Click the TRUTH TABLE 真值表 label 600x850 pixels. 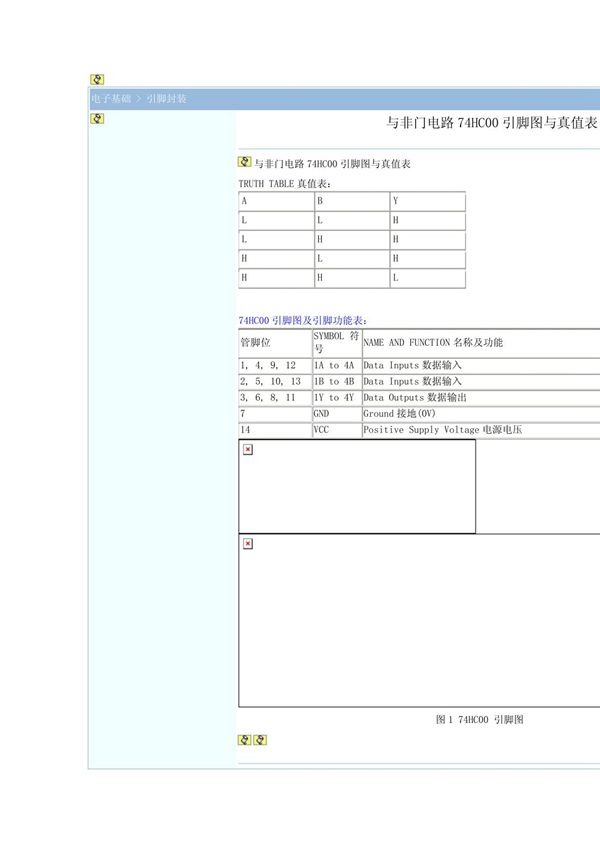(285, 184)
